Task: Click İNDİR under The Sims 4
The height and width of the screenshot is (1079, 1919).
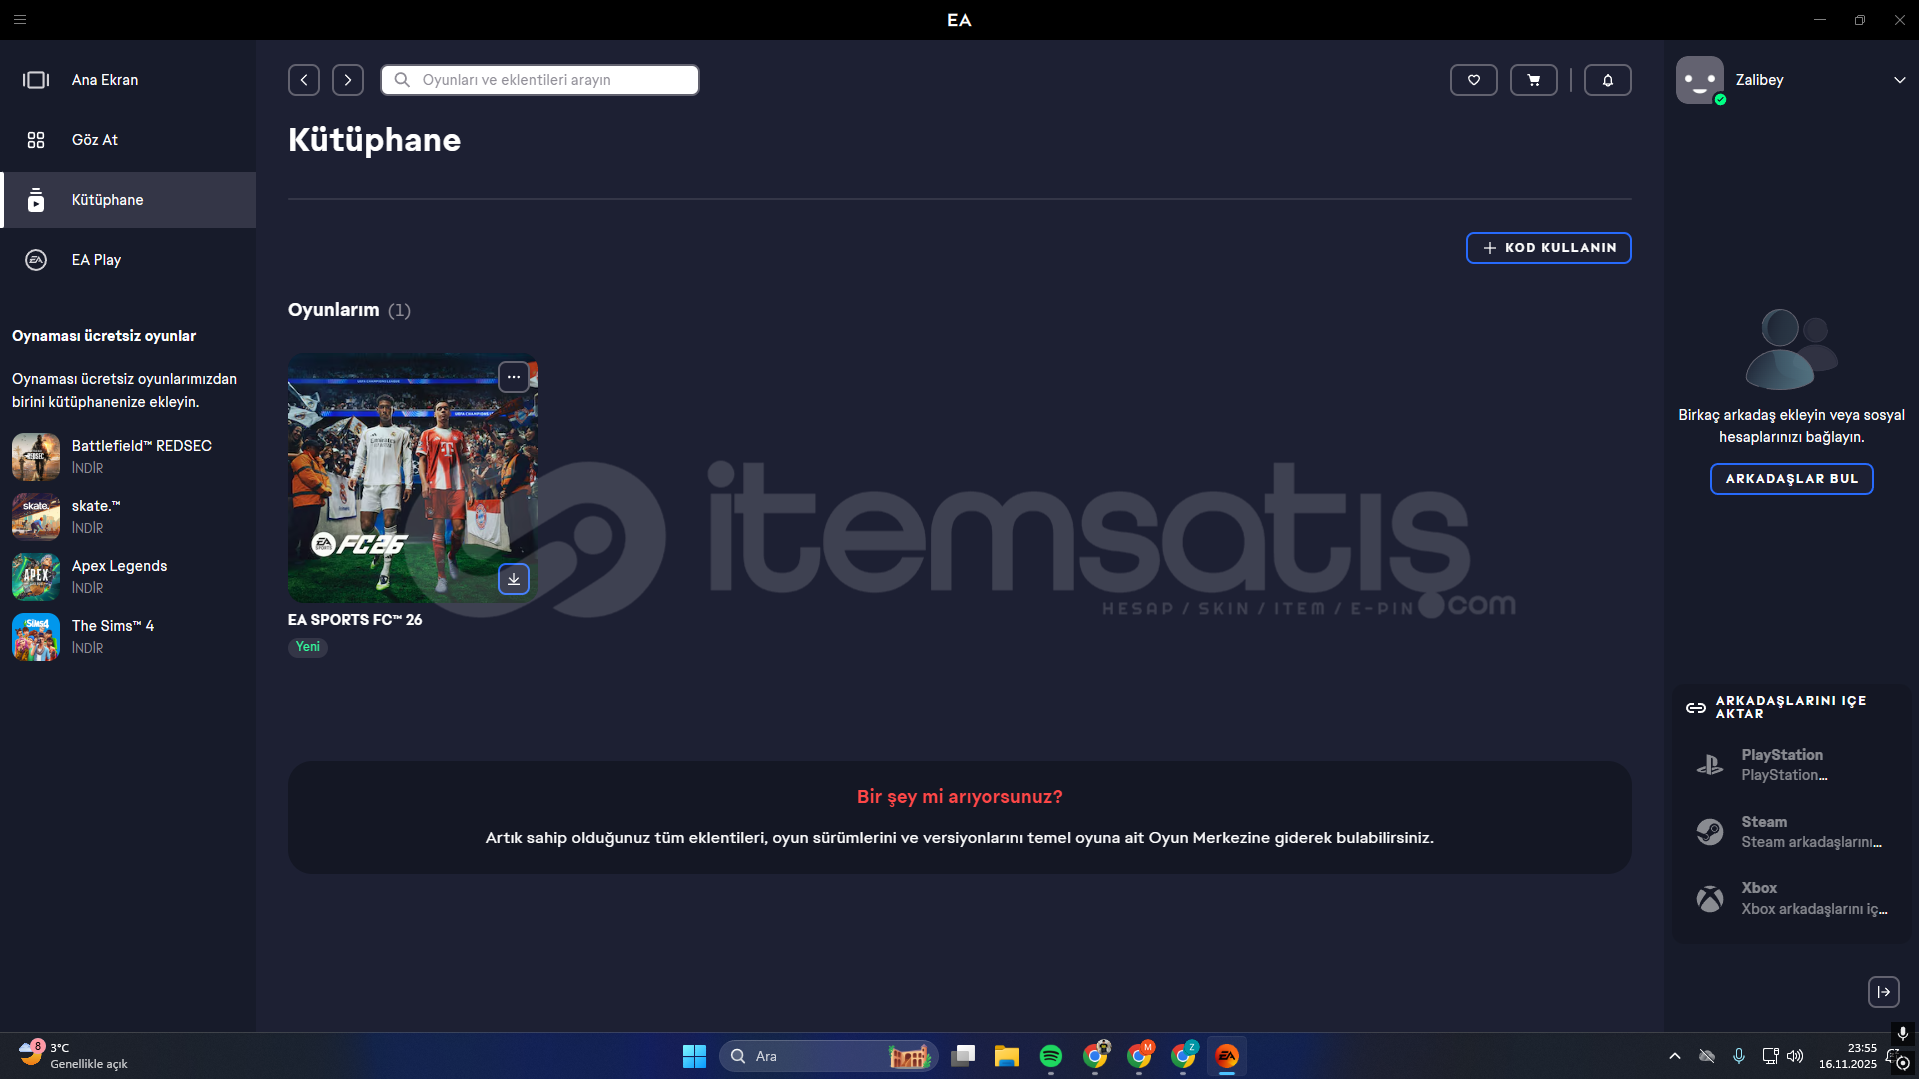Action: [88, 648]
